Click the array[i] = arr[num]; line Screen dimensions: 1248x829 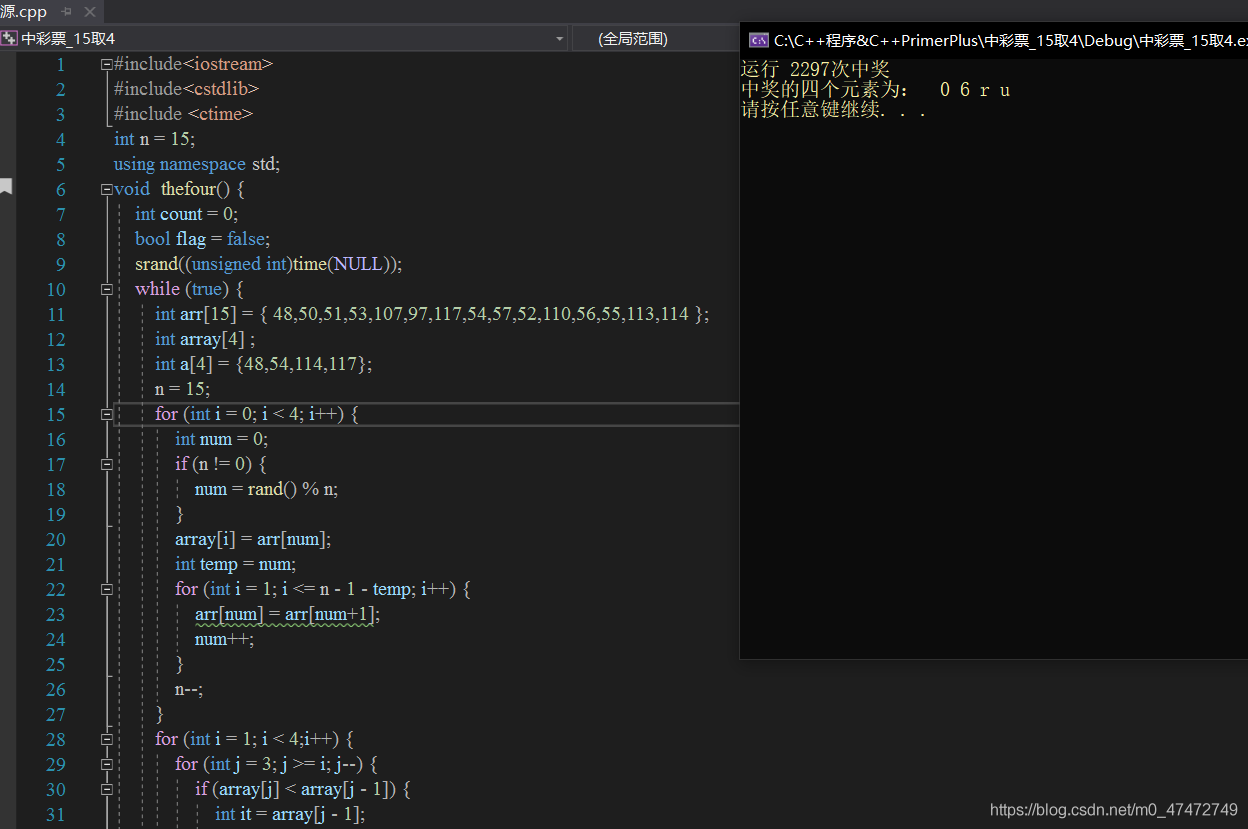pyautogui.click(x=253, y=539)
